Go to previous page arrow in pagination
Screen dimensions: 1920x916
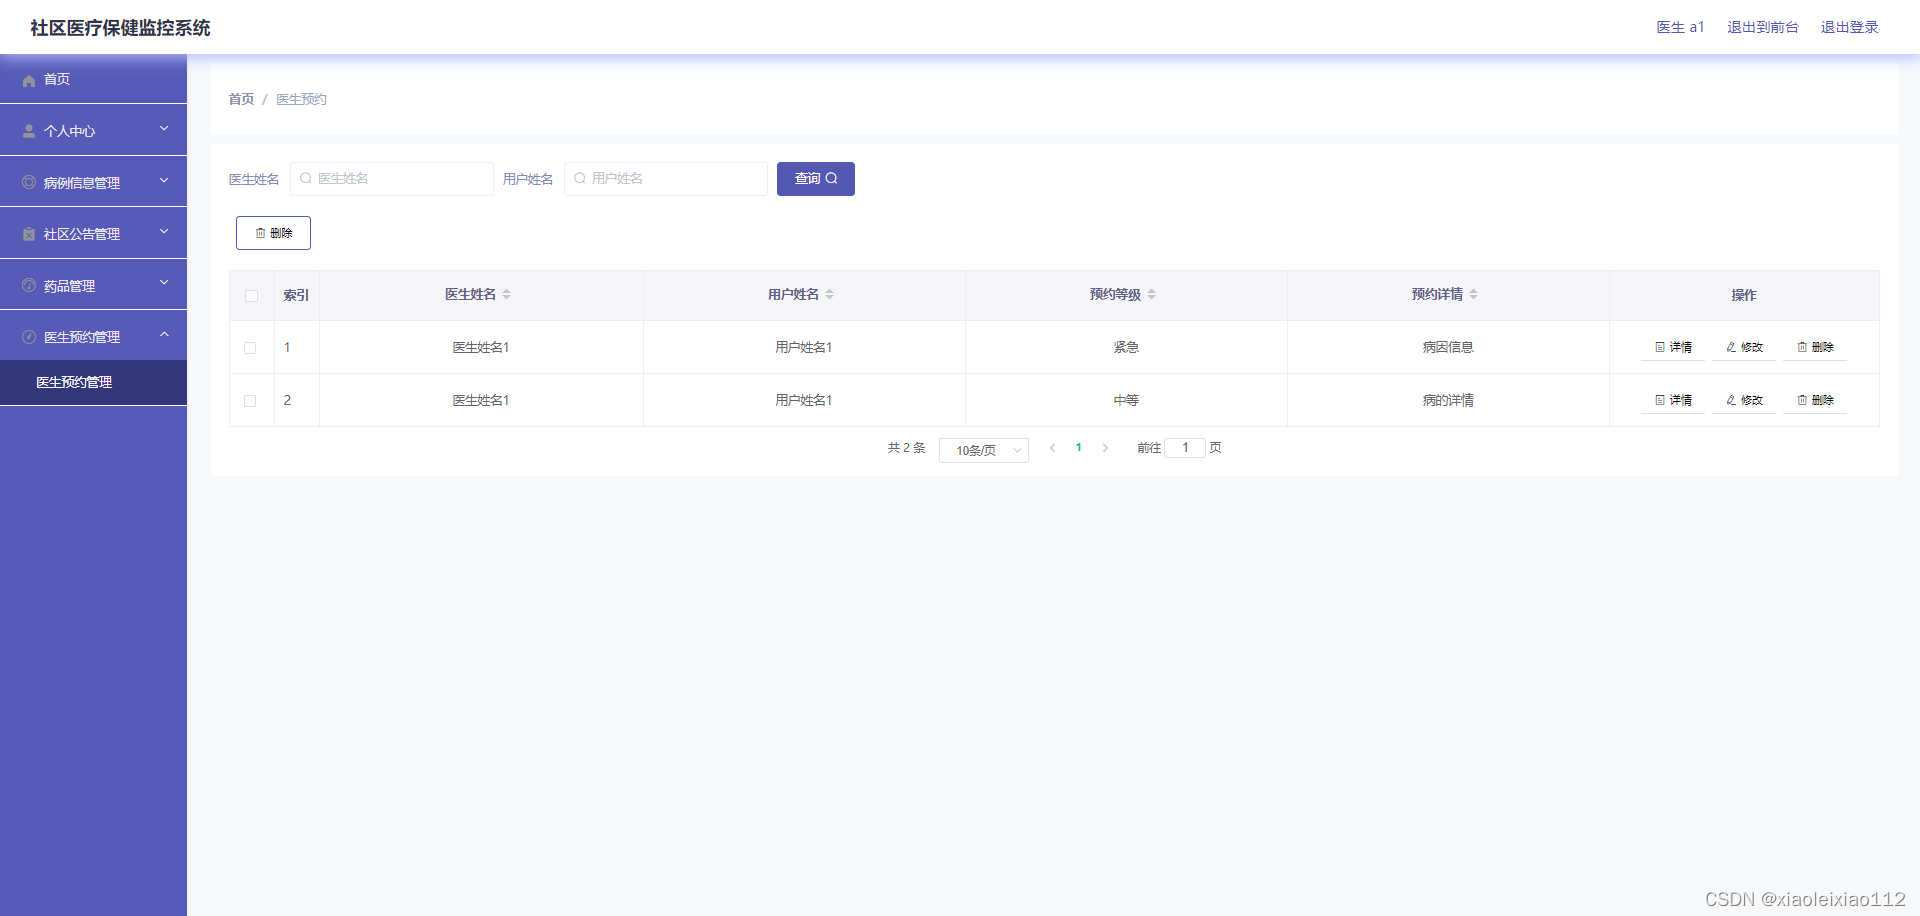click(1052, 448)
